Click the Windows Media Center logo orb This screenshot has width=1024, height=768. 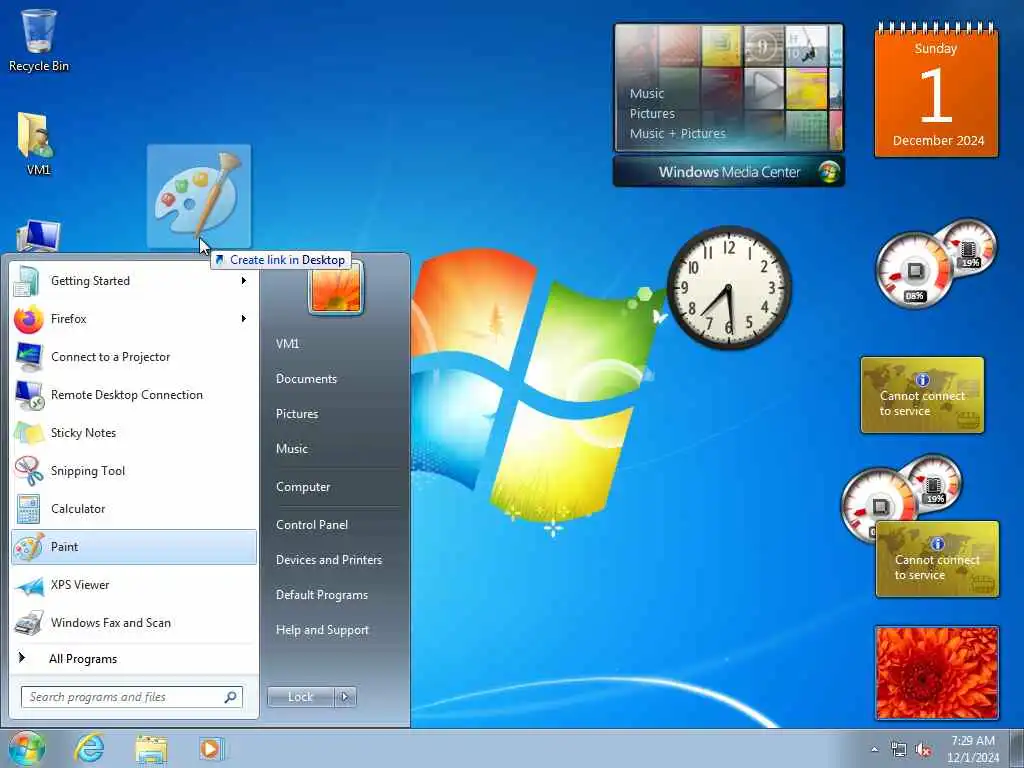[829, 172]
